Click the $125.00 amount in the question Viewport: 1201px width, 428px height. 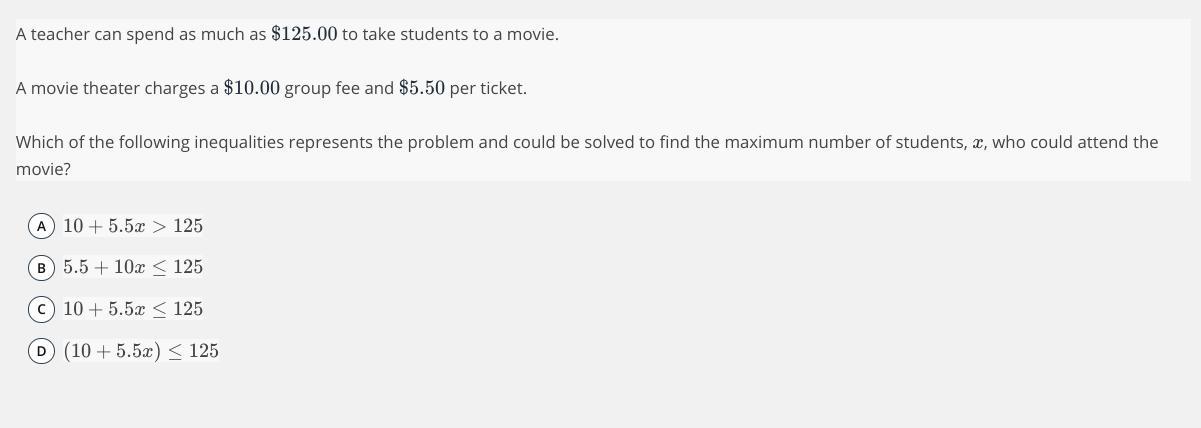[x=304, y=34]
